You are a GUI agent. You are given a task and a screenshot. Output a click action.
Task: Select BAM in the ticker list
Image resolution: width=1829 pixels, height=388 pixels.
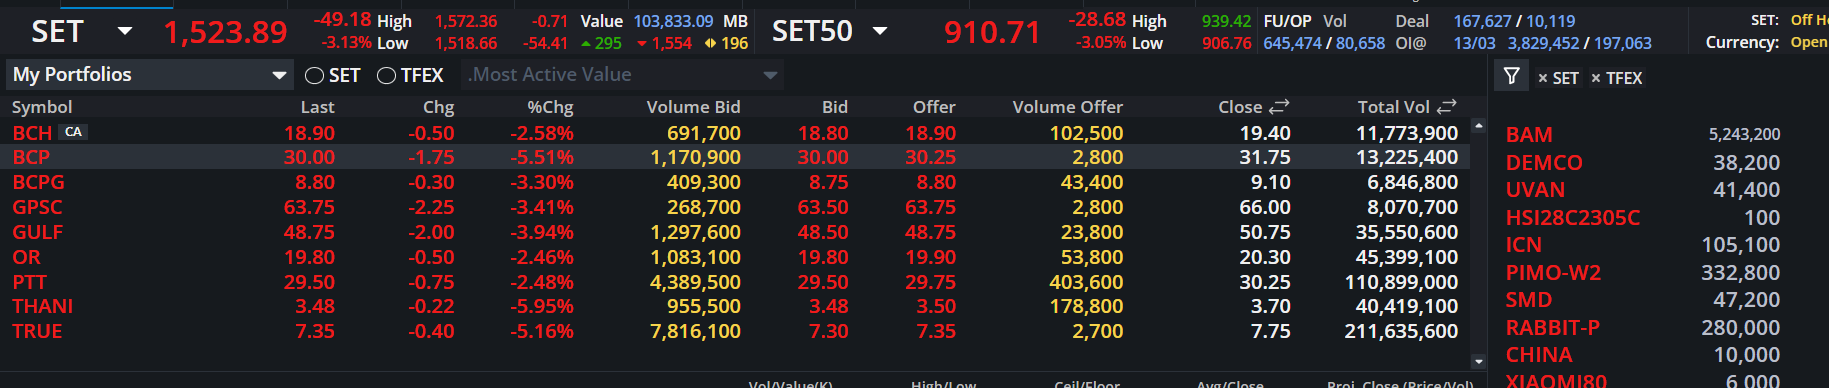pyautogui.click(x=1529, y=134)
